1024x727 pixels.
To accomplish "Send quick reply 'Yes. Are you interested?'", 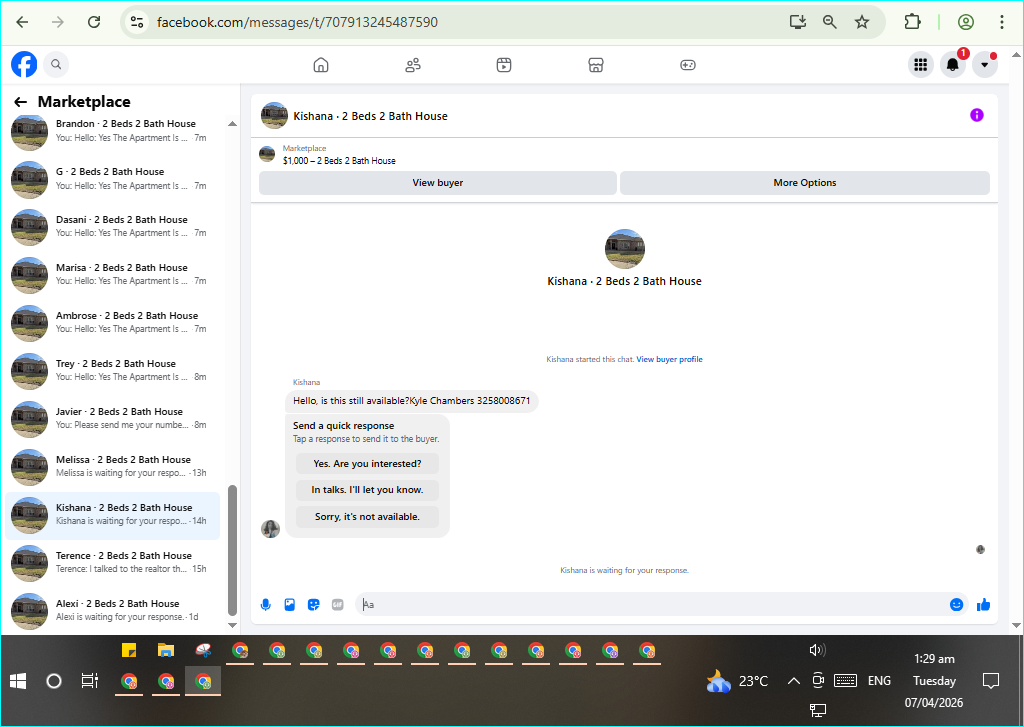I will coord(367,464).
